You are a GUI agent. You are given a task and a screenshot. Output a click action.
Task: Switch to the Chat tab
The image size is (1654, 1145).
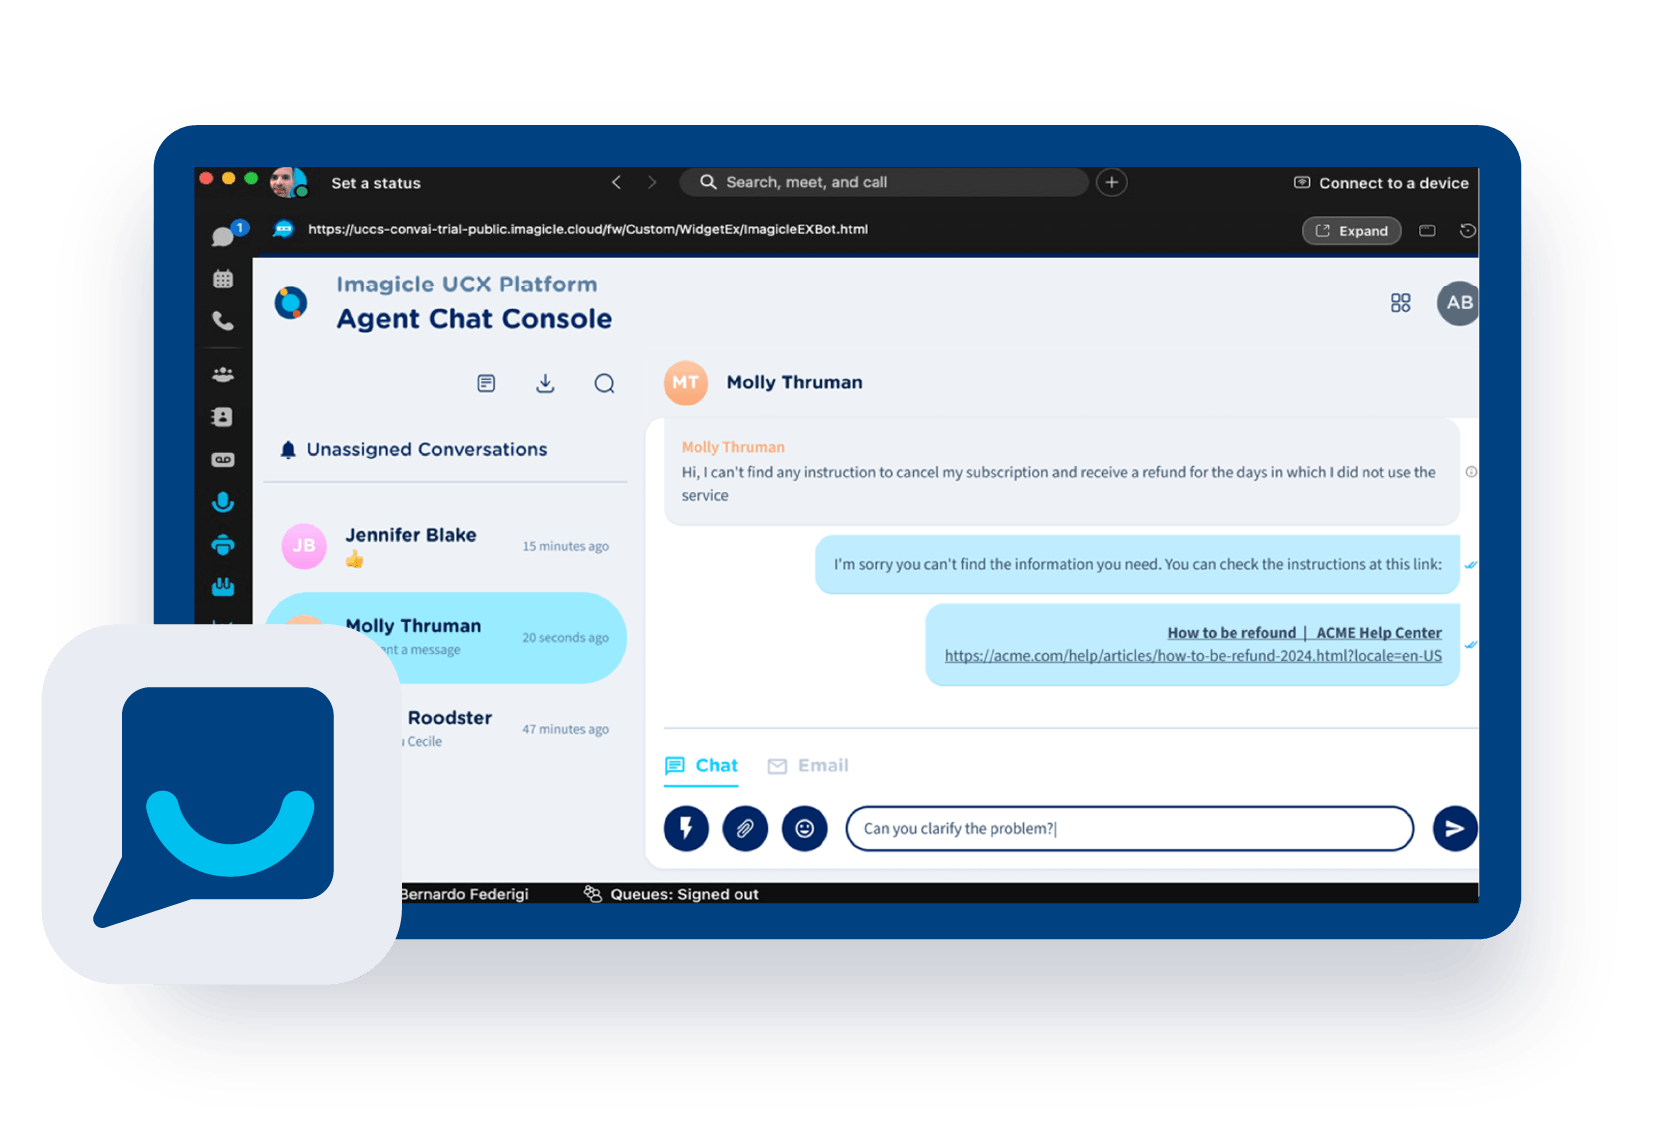[x=701, y=765]
